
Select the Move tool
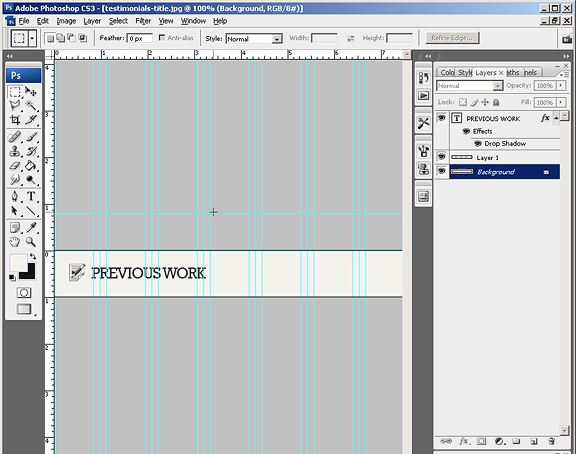(31, 91)
